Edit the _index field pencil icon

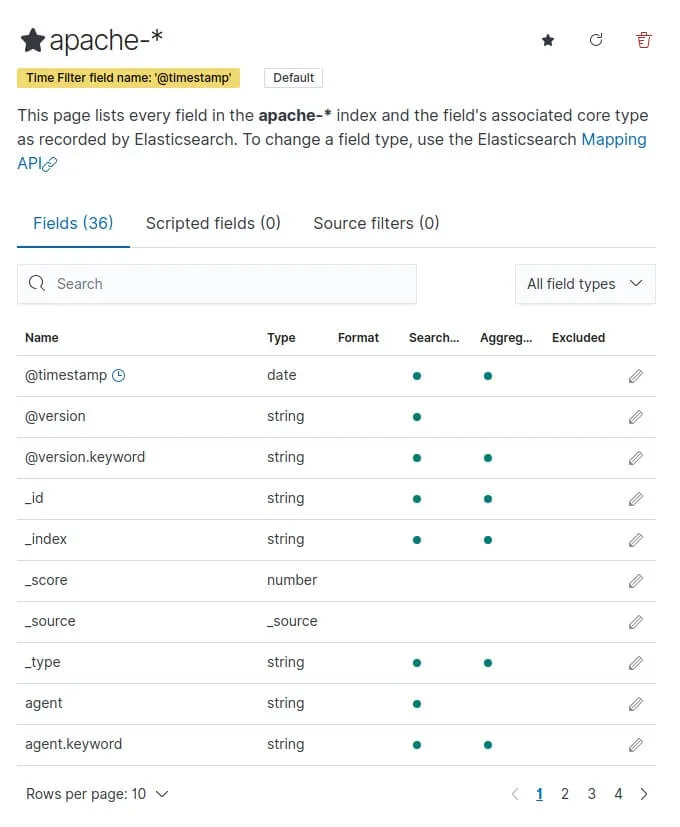[636, 540]
